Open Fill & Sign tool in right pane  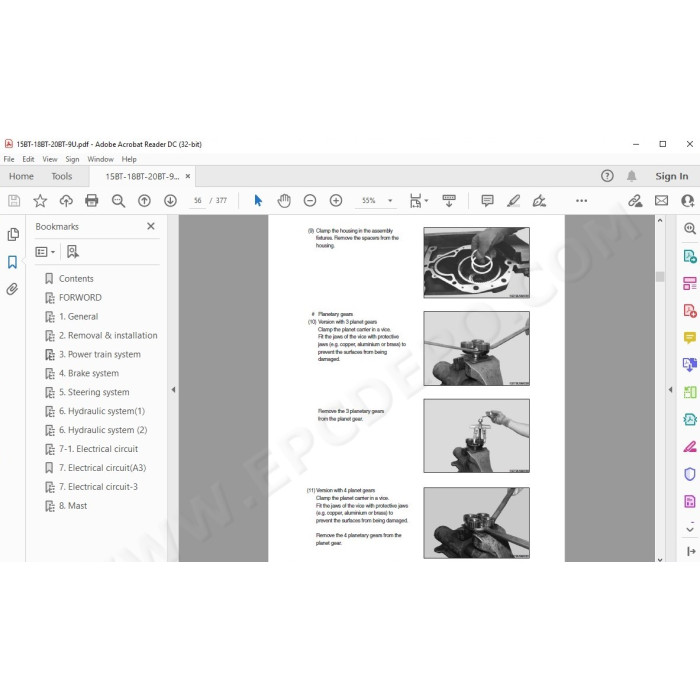click(690, 446)
